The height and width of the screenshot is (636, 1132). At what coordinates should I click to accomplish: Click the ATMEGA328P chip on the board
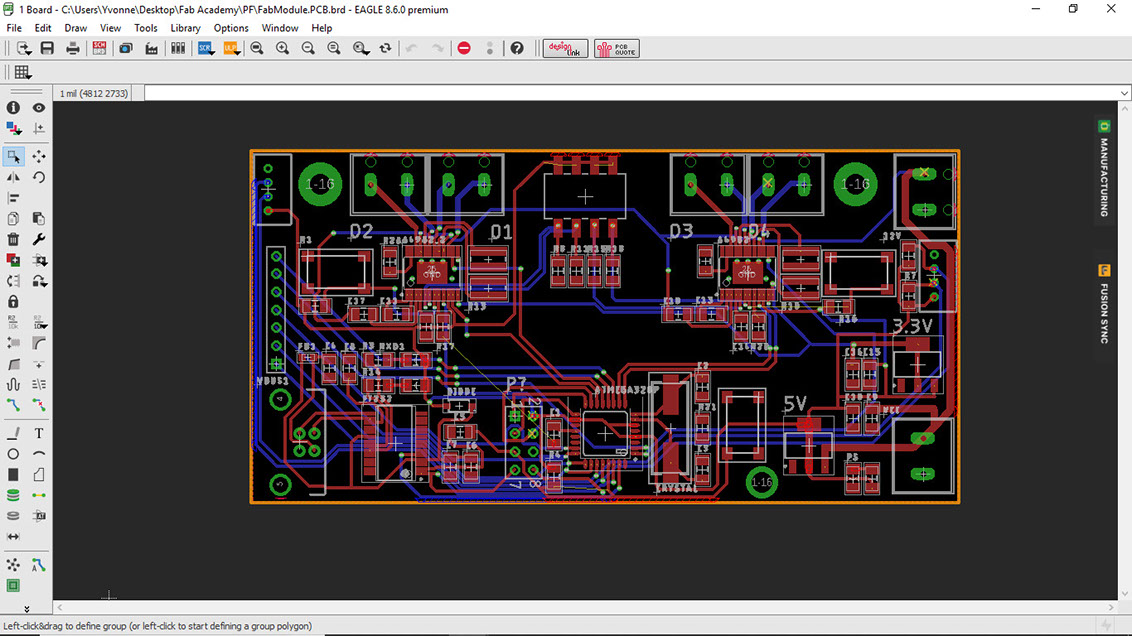[x=605, y=434]
